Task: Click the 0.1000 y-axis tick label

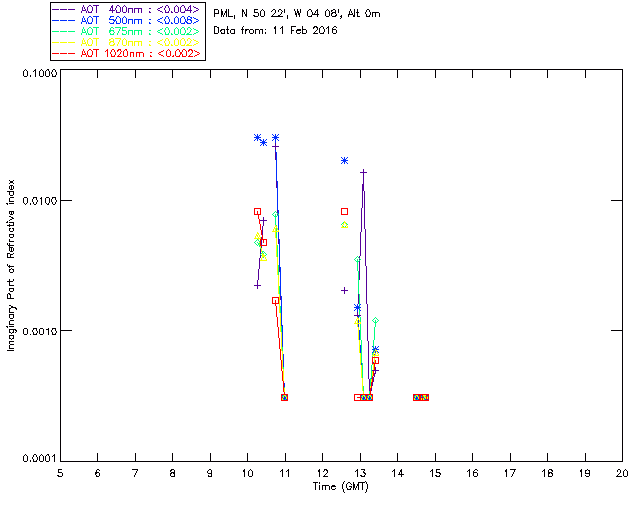Action: (40, 73)
